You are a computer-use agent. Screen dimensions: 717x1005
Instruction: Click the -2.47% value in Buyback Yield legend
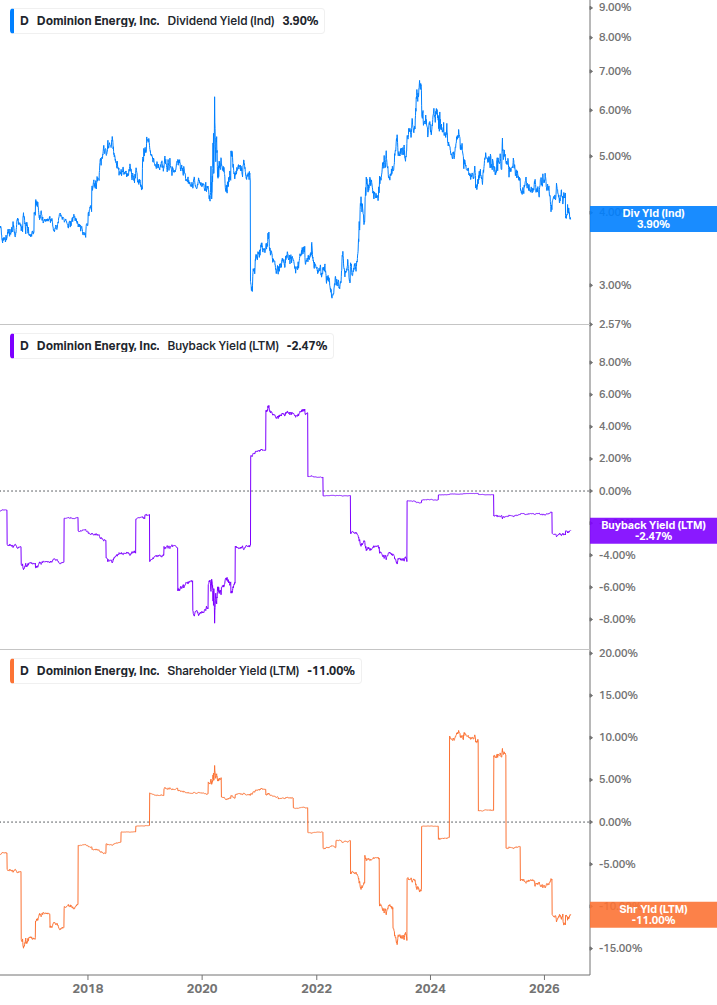click(307, 346)
